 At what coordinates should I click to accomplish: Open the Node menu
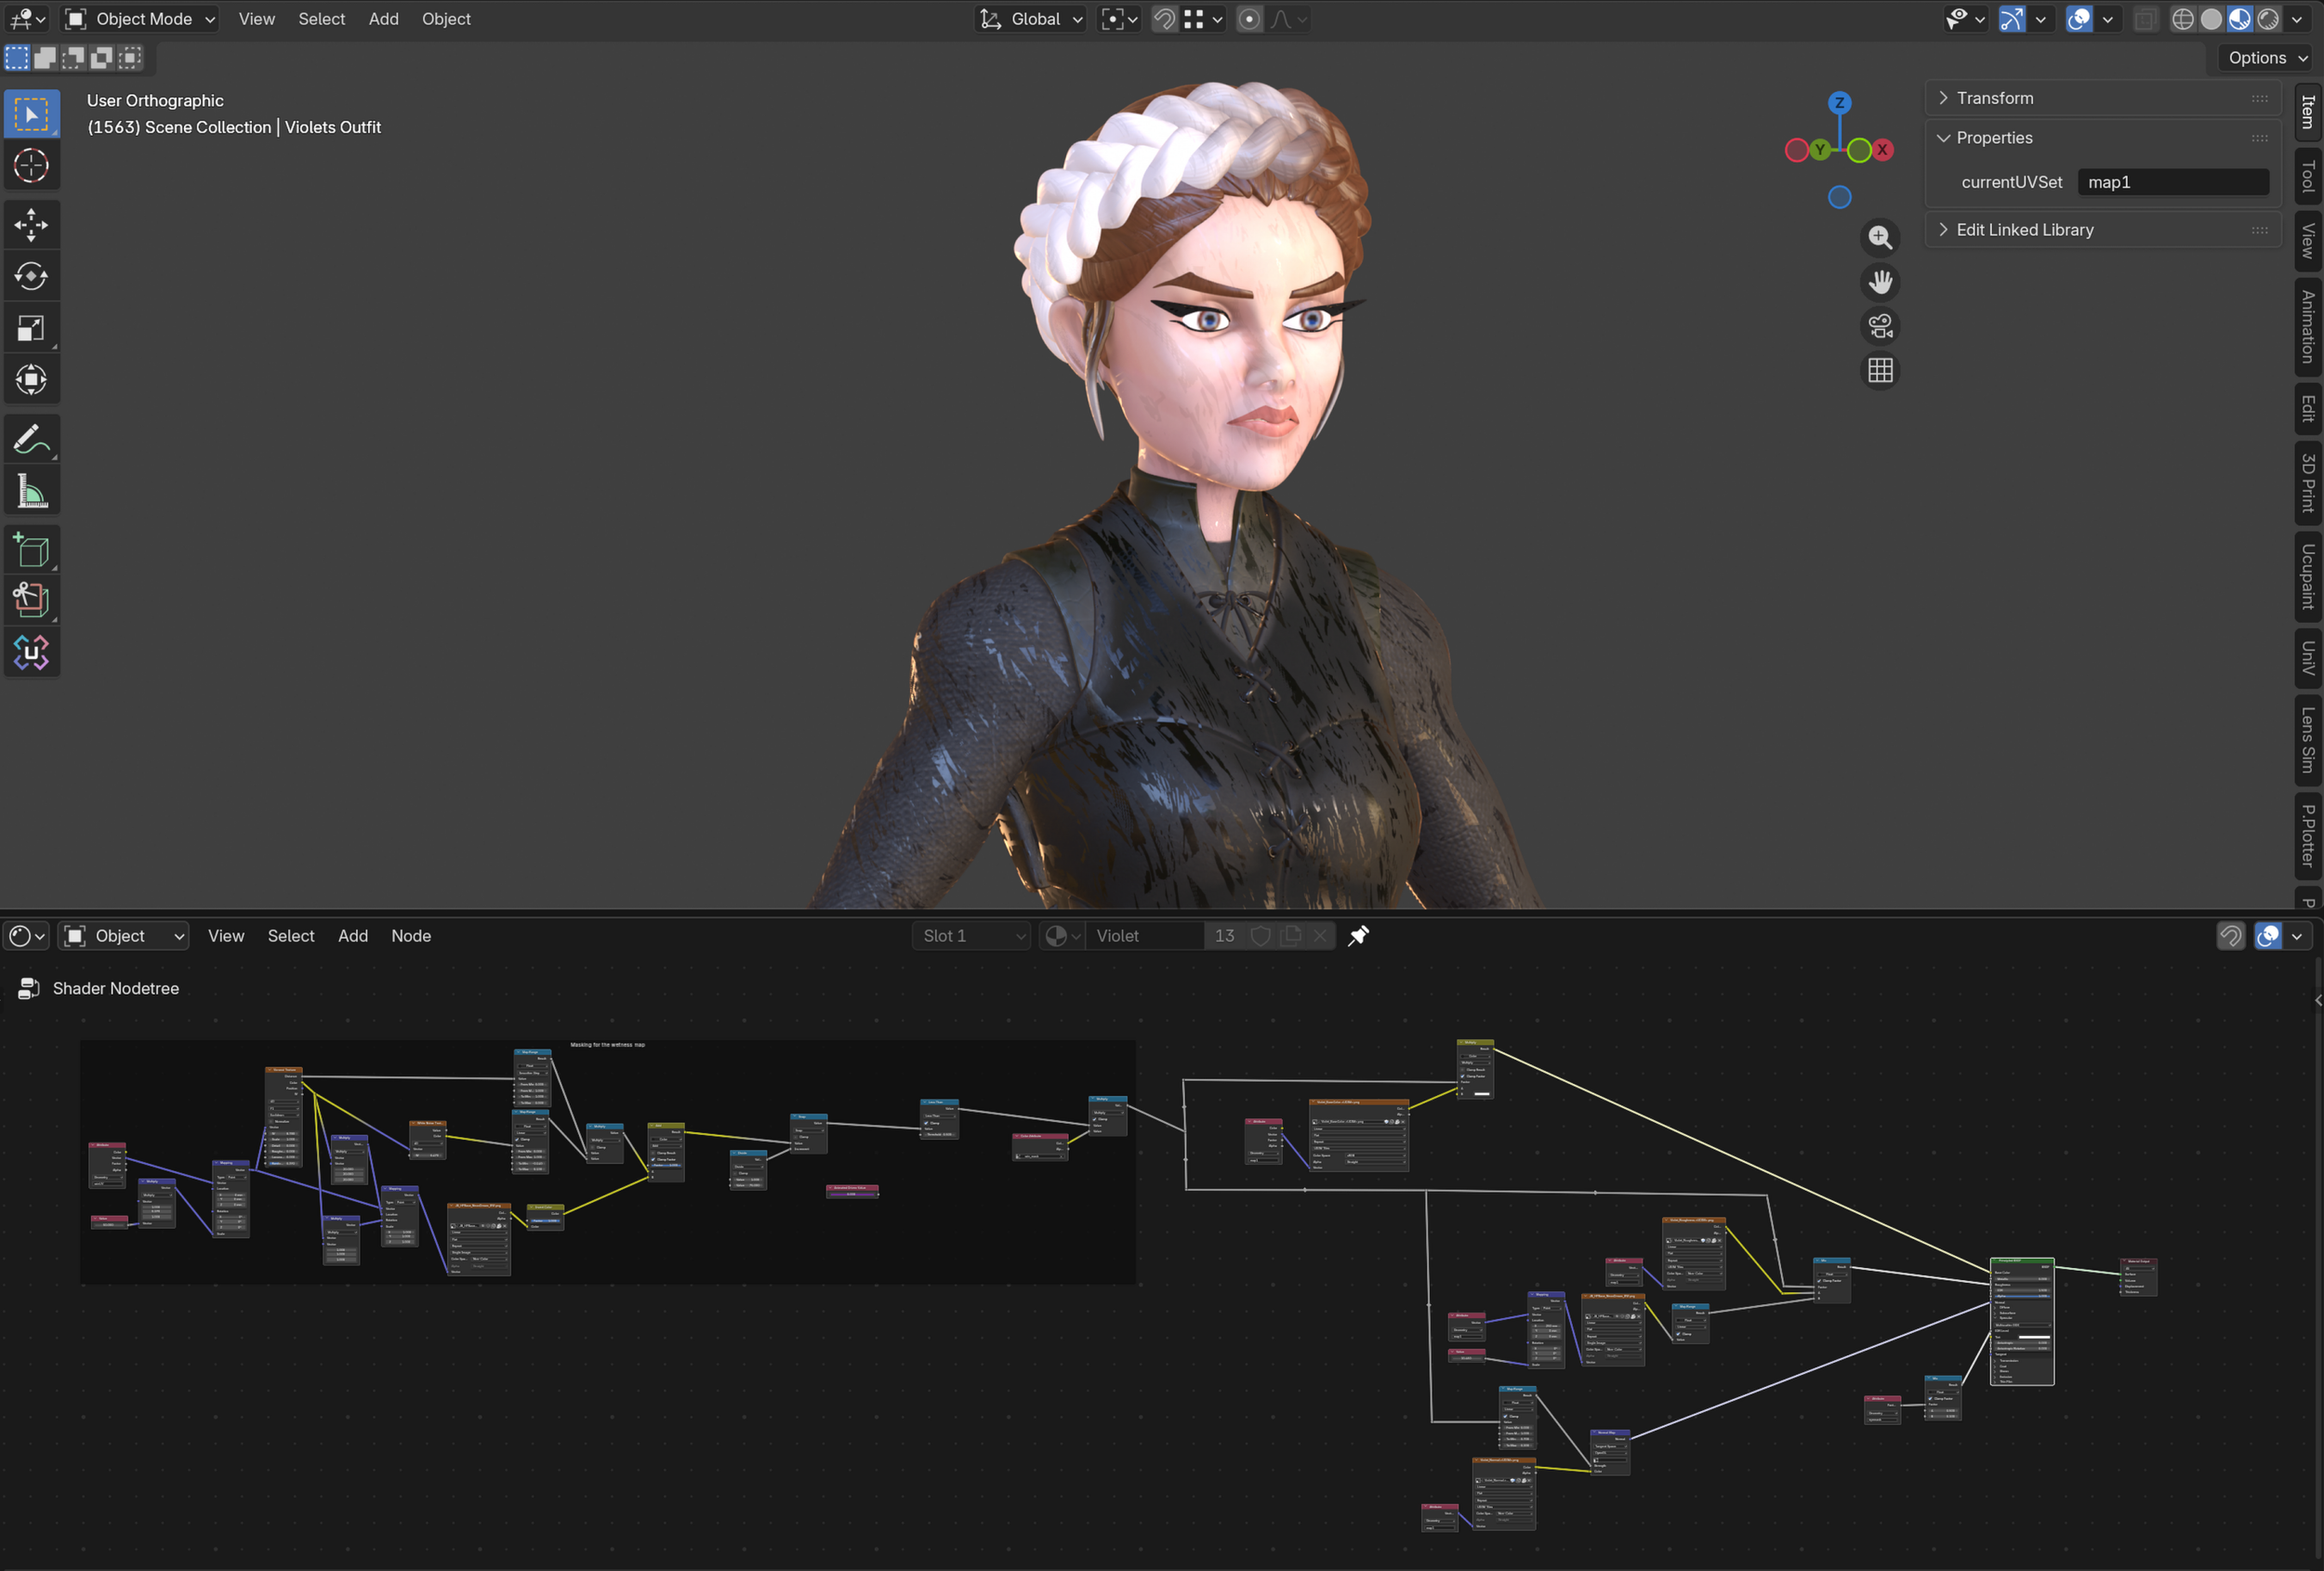(411, 936)
